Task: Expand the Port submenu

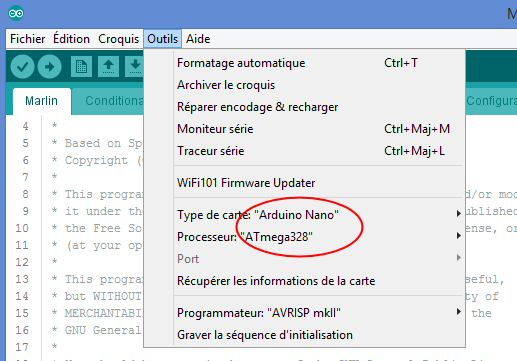Action: (319, 259)
